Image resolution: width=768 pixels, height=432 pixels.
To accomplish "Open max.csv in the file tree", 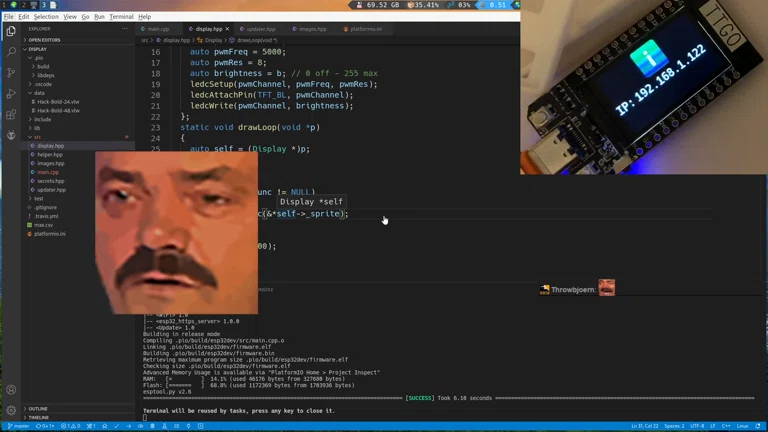I will pyautogui.click(x=43, y=225).
